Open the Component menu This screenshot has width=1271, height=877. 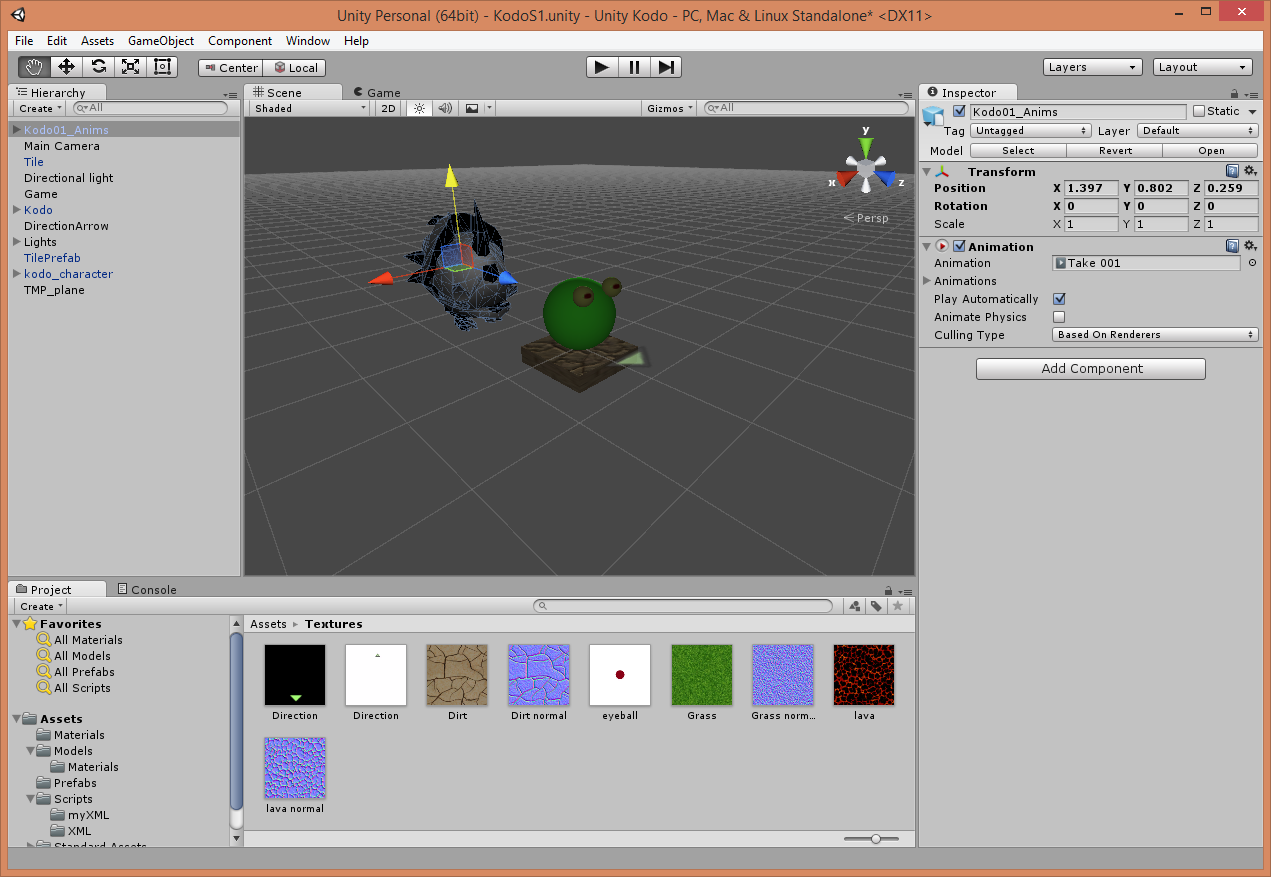click(x=240, y=41)
